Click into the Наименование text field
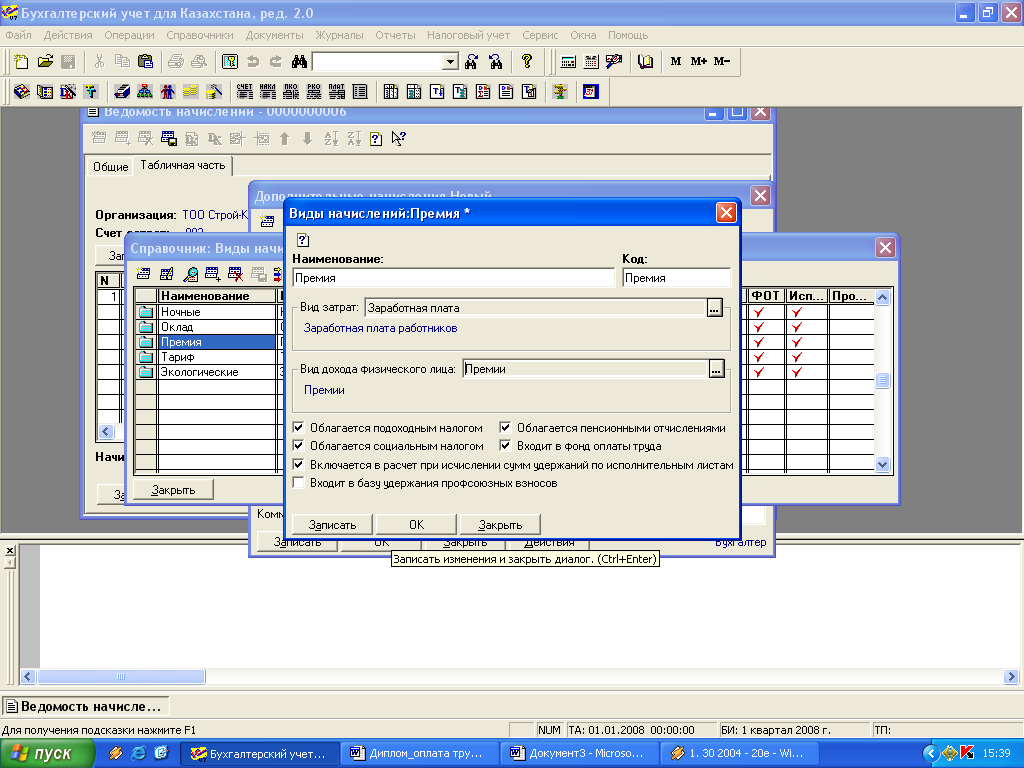Image resolution: width=1024 pixels, height=768 pixels. click(x=453, y=278)
